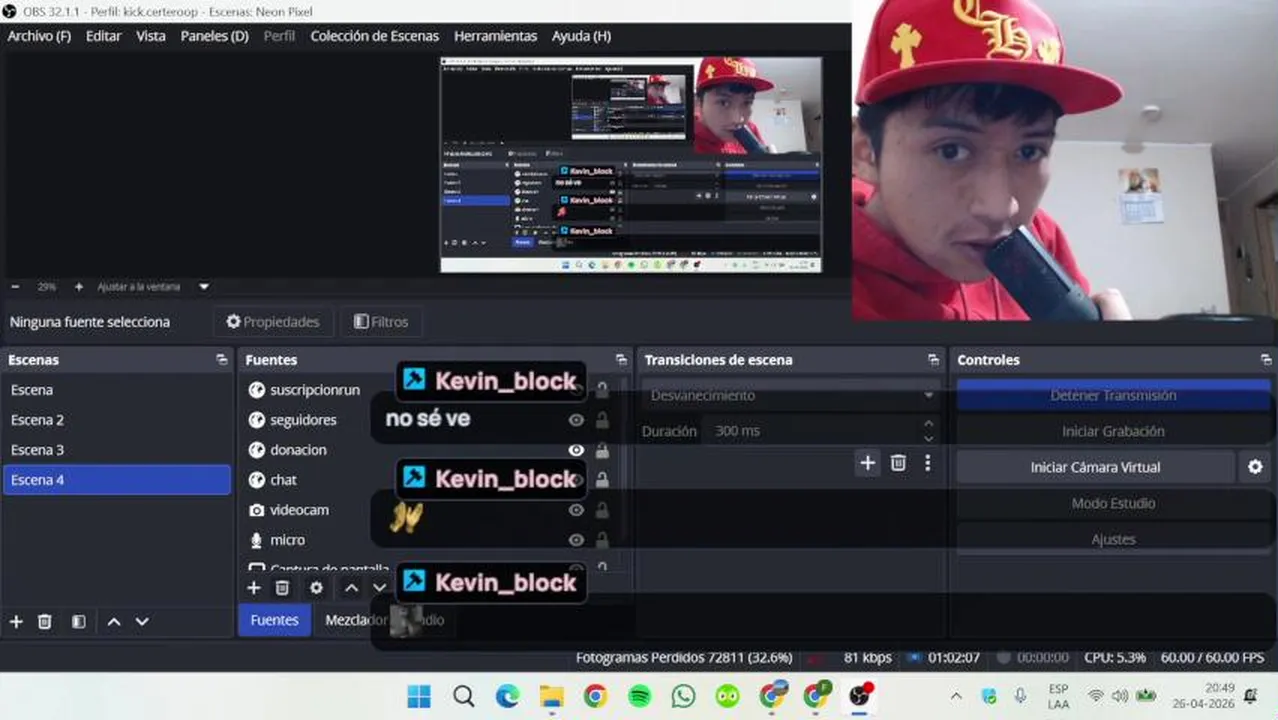The height and width of the screenshot is (720, 1278).
Task: Open Spotify from the taskbar
Action: pos(639,696)
